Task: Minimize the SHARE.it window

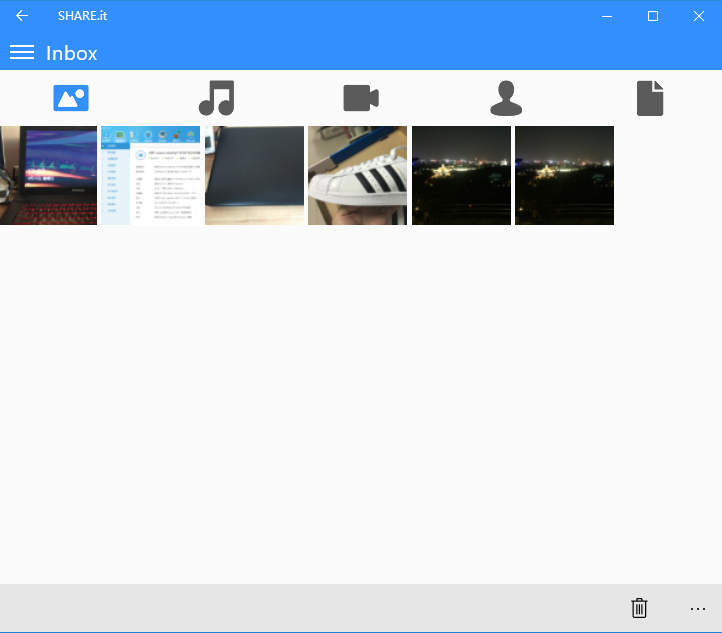Action: 607,16
